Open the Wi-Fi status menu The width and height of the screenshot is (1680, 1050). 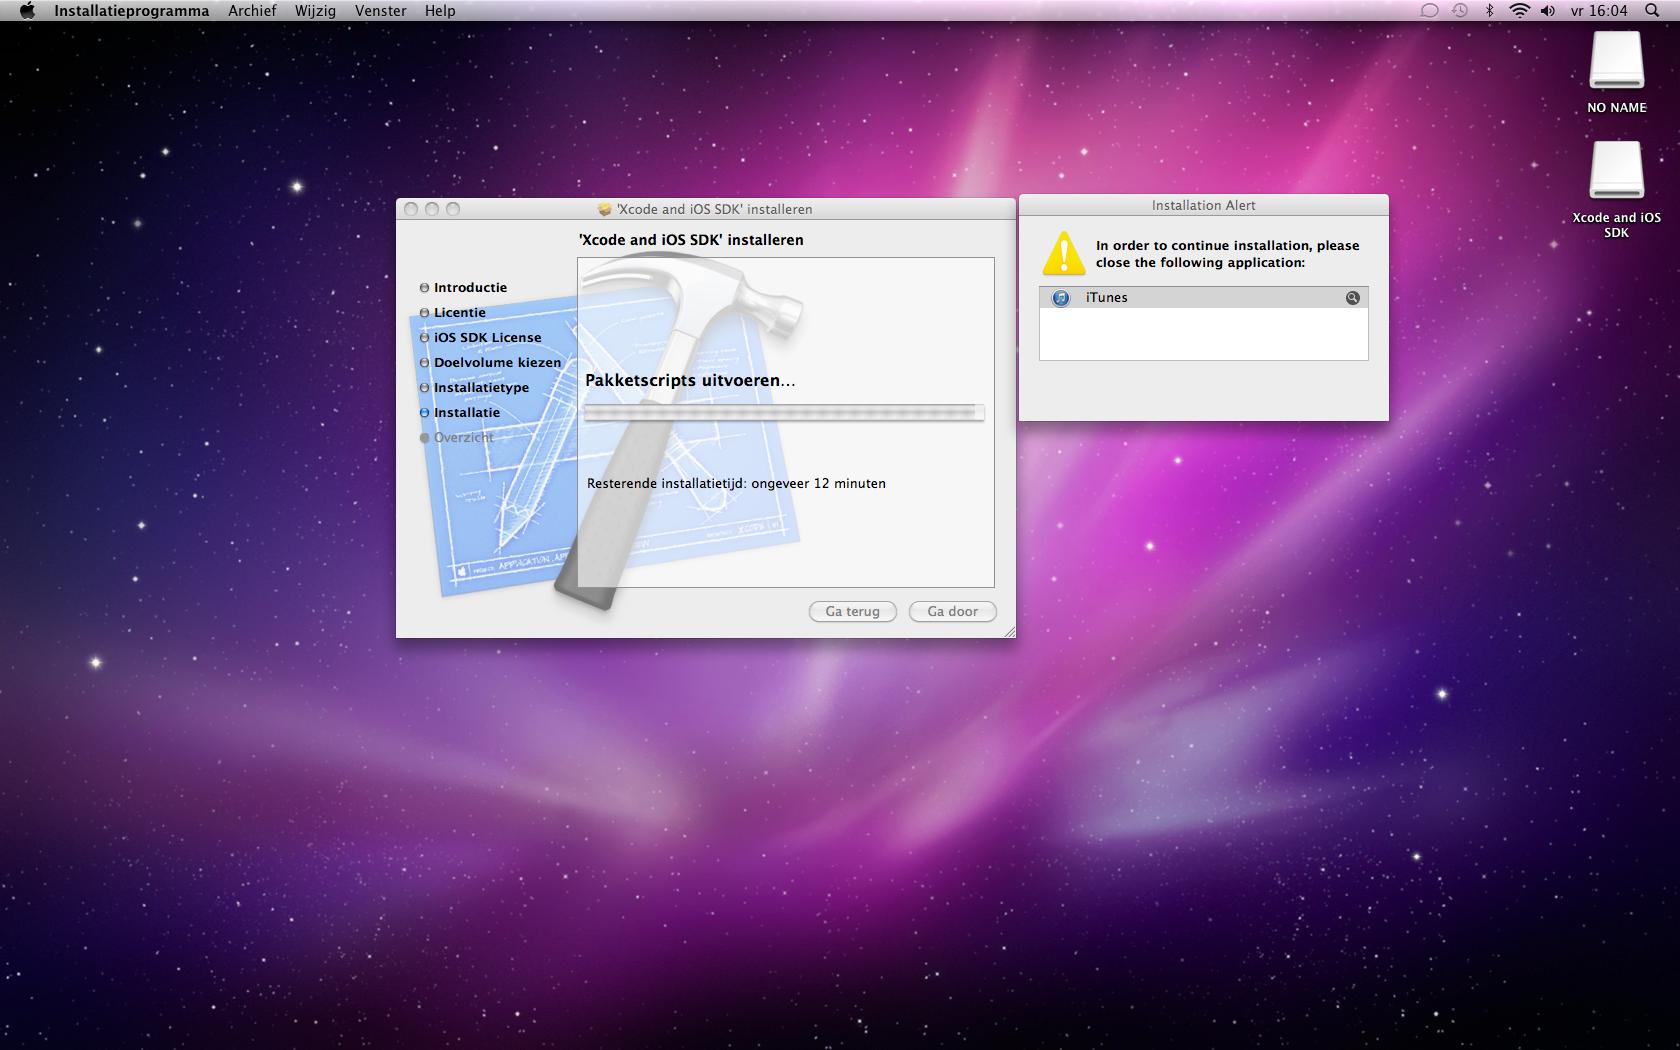click(x=1520, y=11)
